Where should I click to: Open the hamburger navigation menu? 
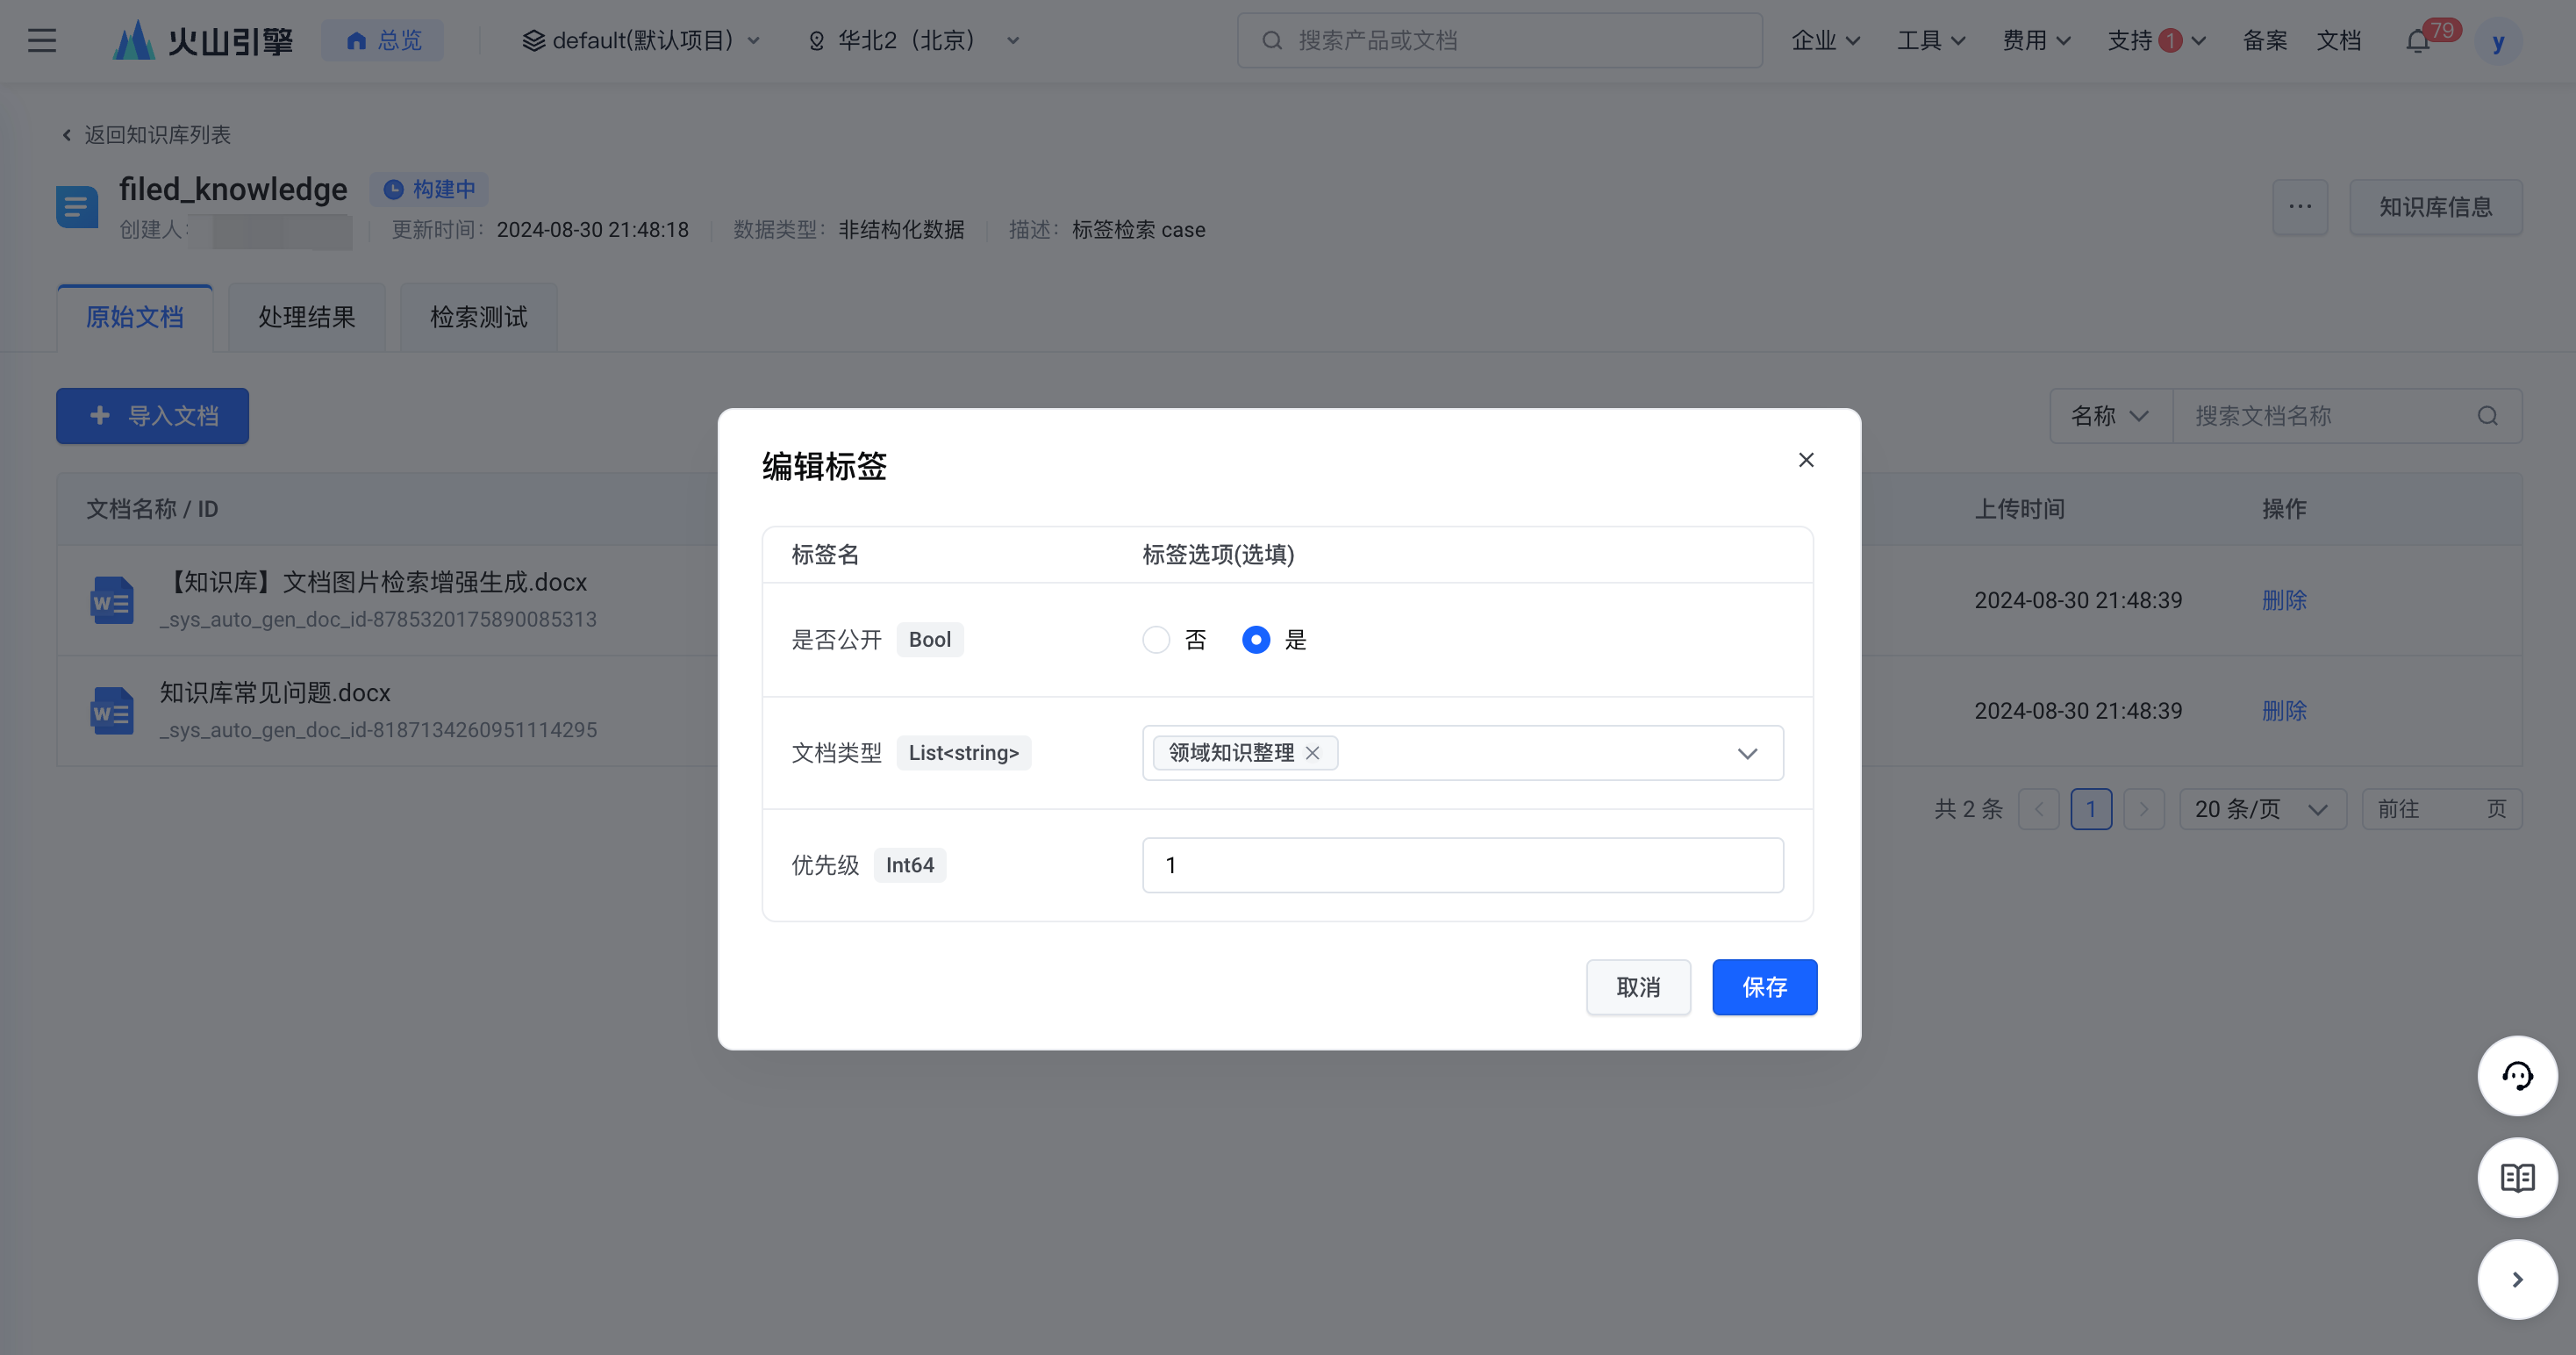click(x=41, y=40)
